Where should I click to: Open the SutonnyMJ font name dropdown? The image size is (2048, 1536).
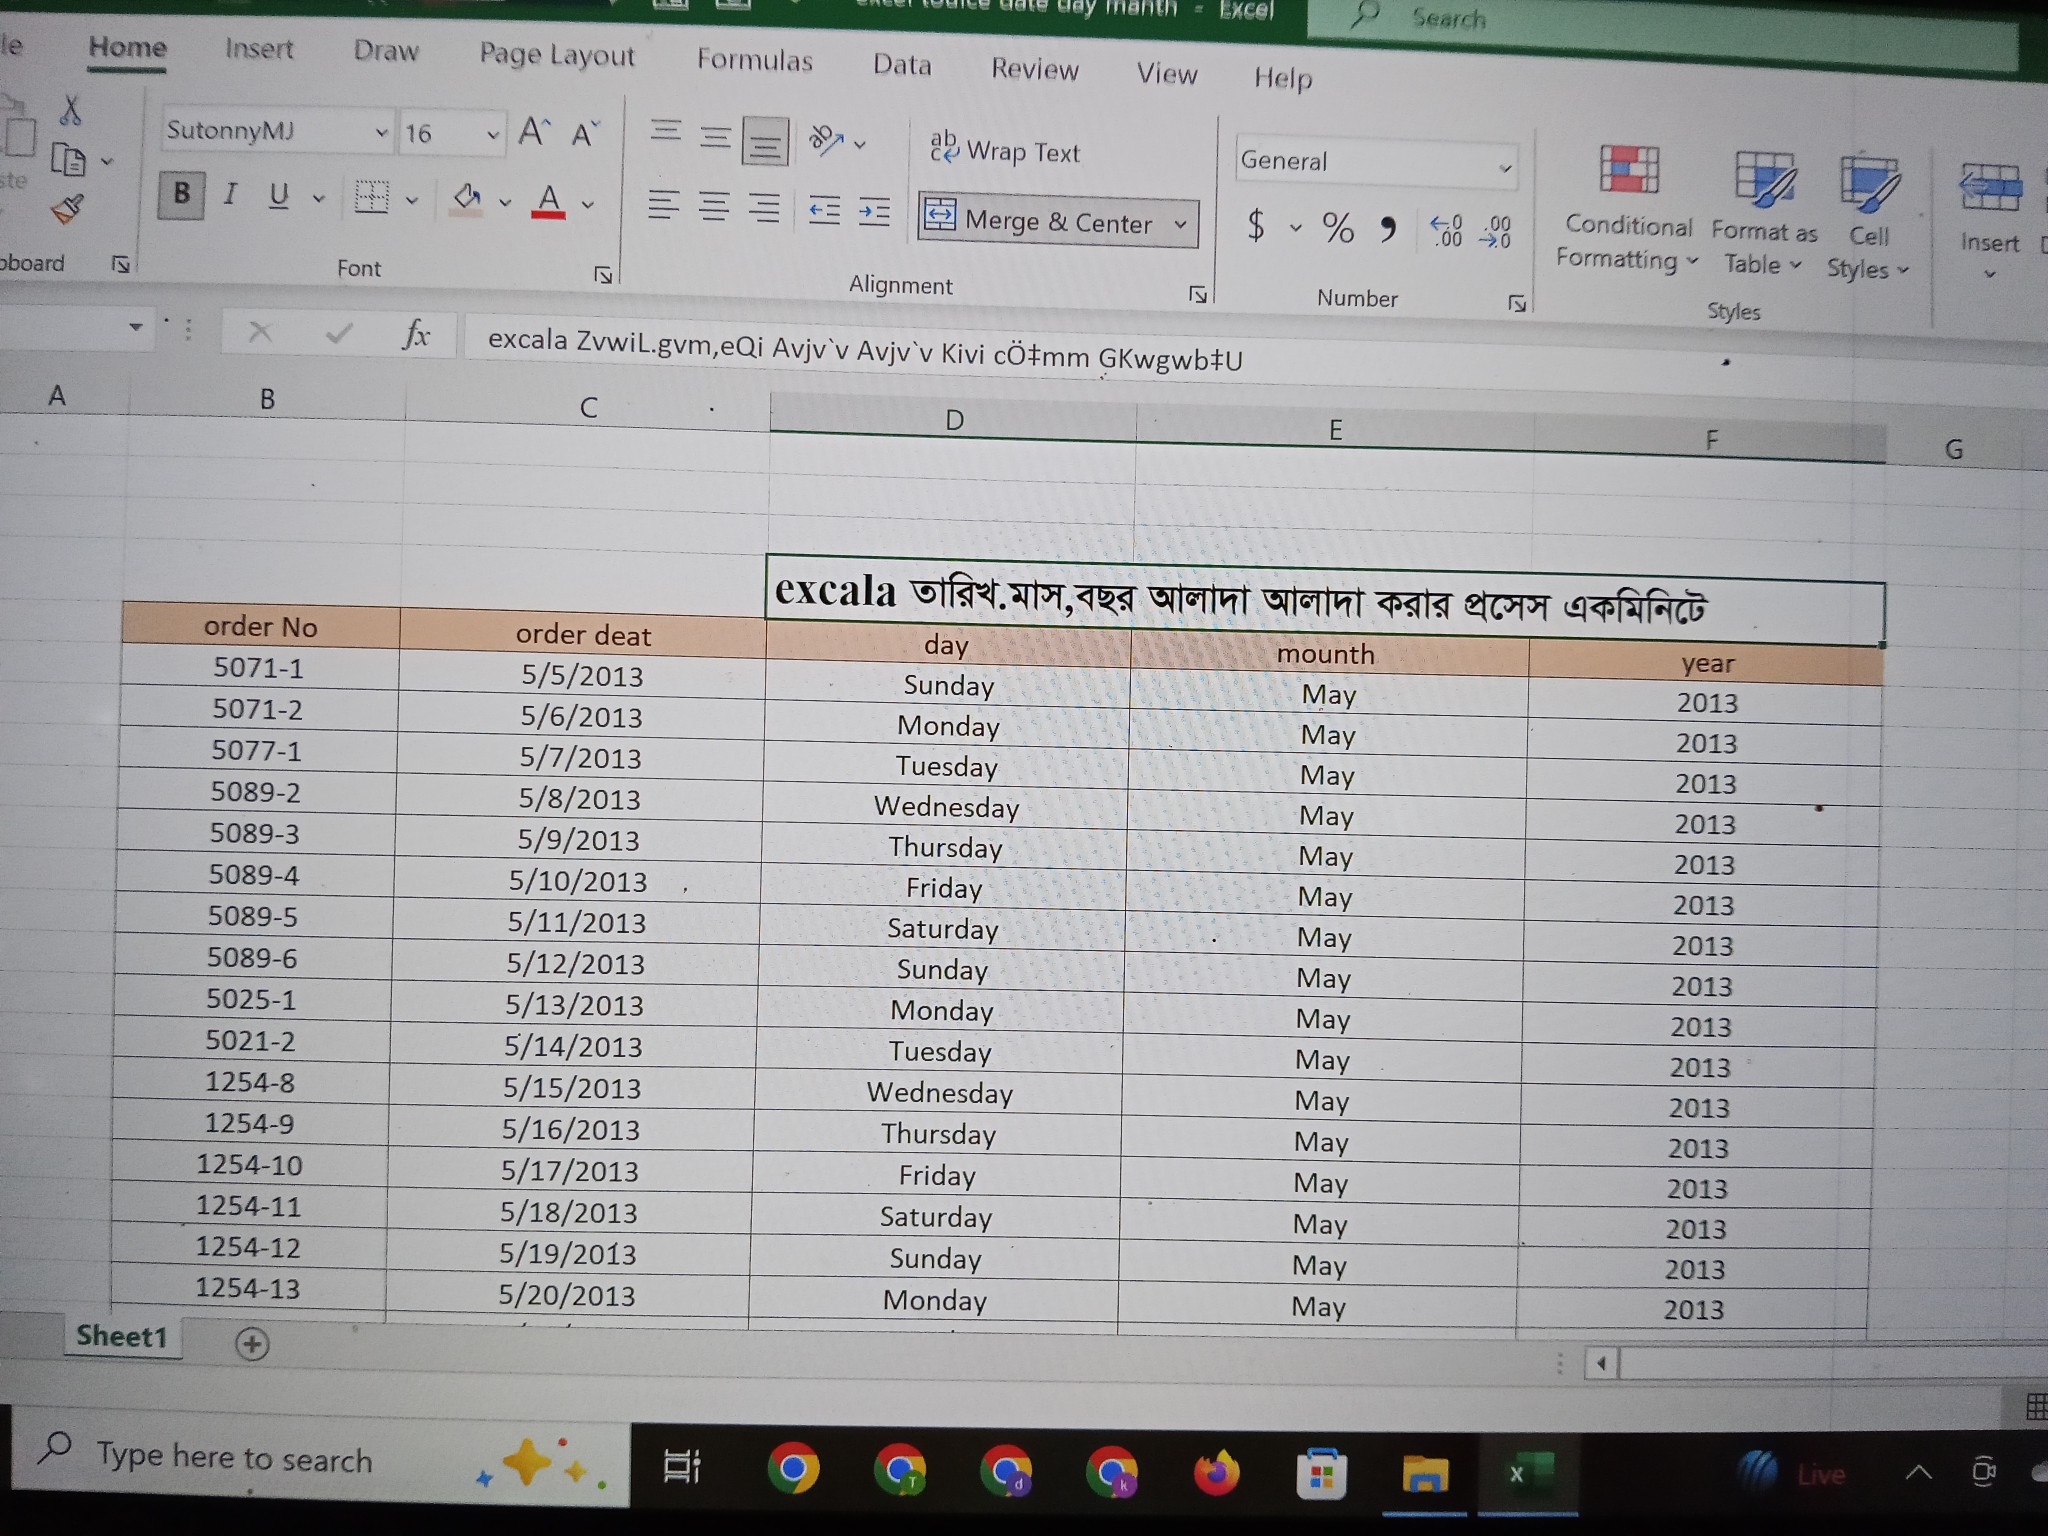click(x=381, y=132)
